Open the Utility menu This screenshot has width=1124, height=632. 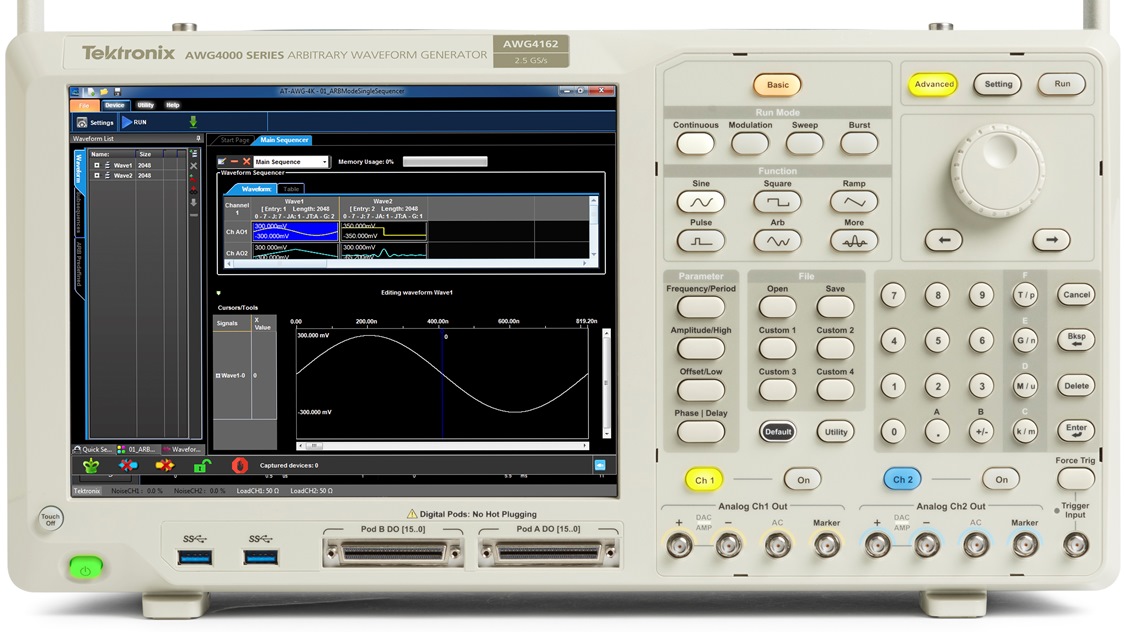point(145,105)
